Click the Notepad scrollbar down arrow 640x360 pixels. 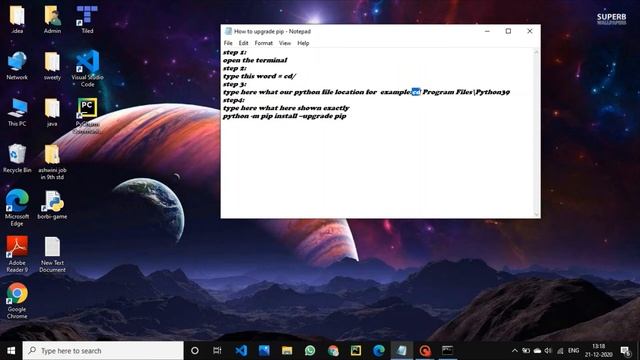pyautogui.click(x=536, y=215)
